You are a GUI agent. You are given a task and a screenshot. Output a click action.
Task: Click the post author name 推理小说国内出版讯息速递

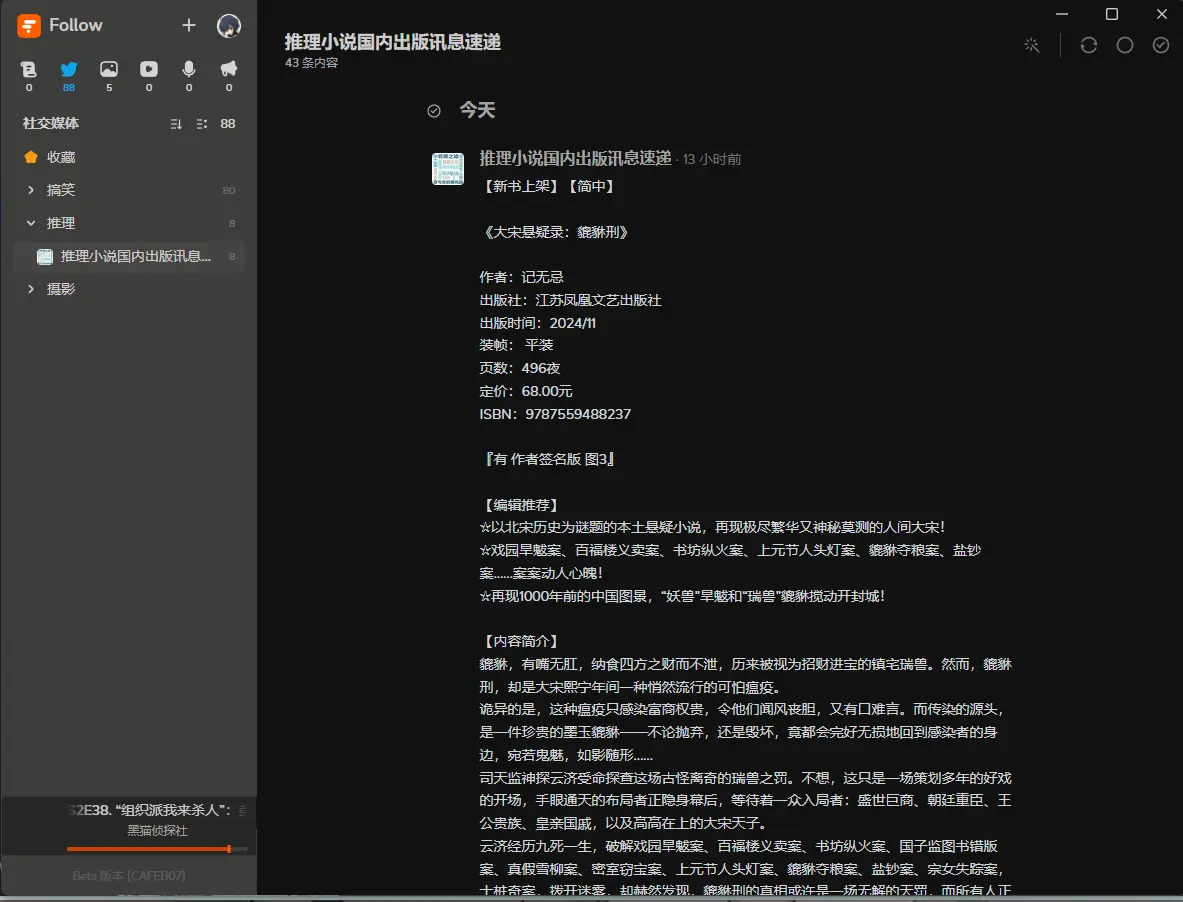click(x=575, y=158)
